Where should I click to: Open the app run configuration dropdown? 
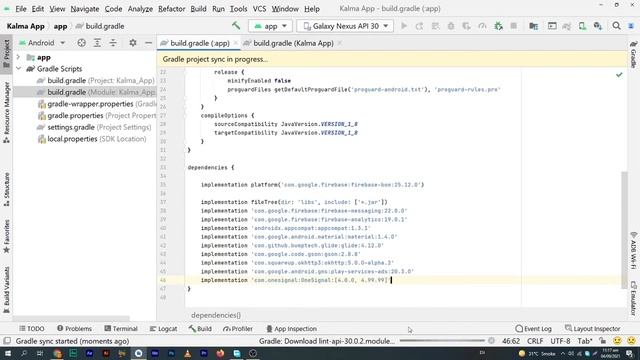pyautogui.click(x=270, y=26)
